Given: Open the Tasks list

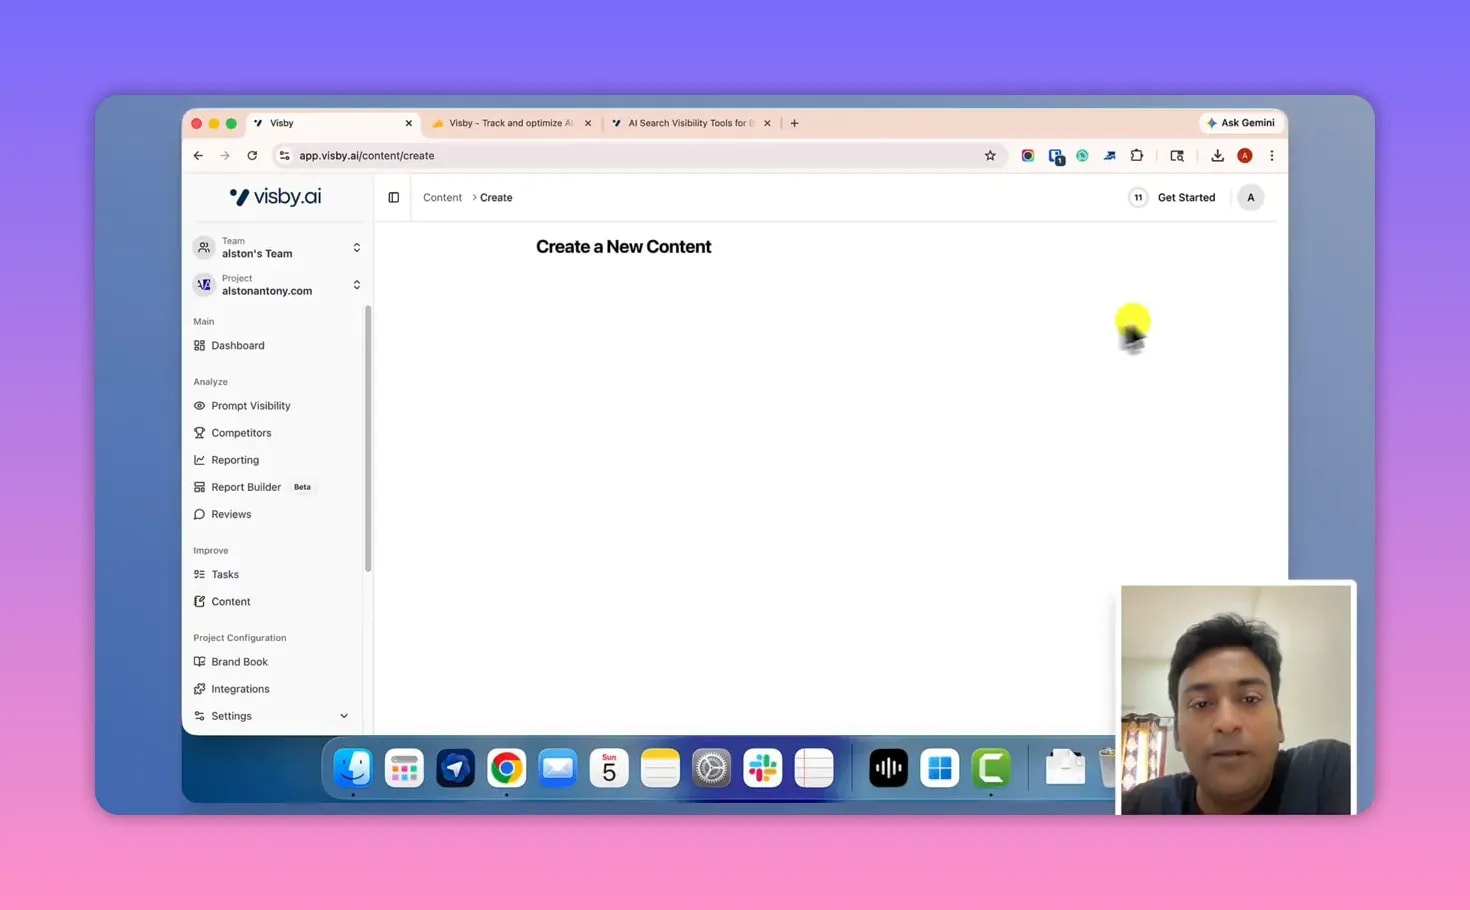Looking at the screenshot, I should click(x=224, y=575).
